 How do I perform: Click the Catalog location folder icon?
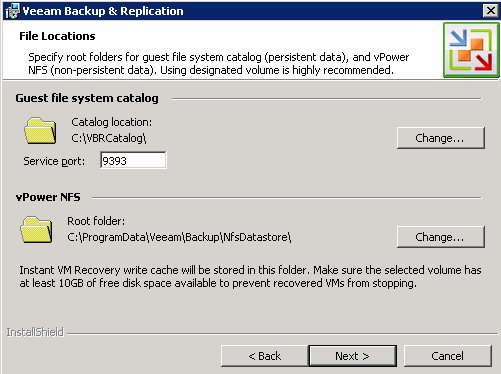[40, 131]
